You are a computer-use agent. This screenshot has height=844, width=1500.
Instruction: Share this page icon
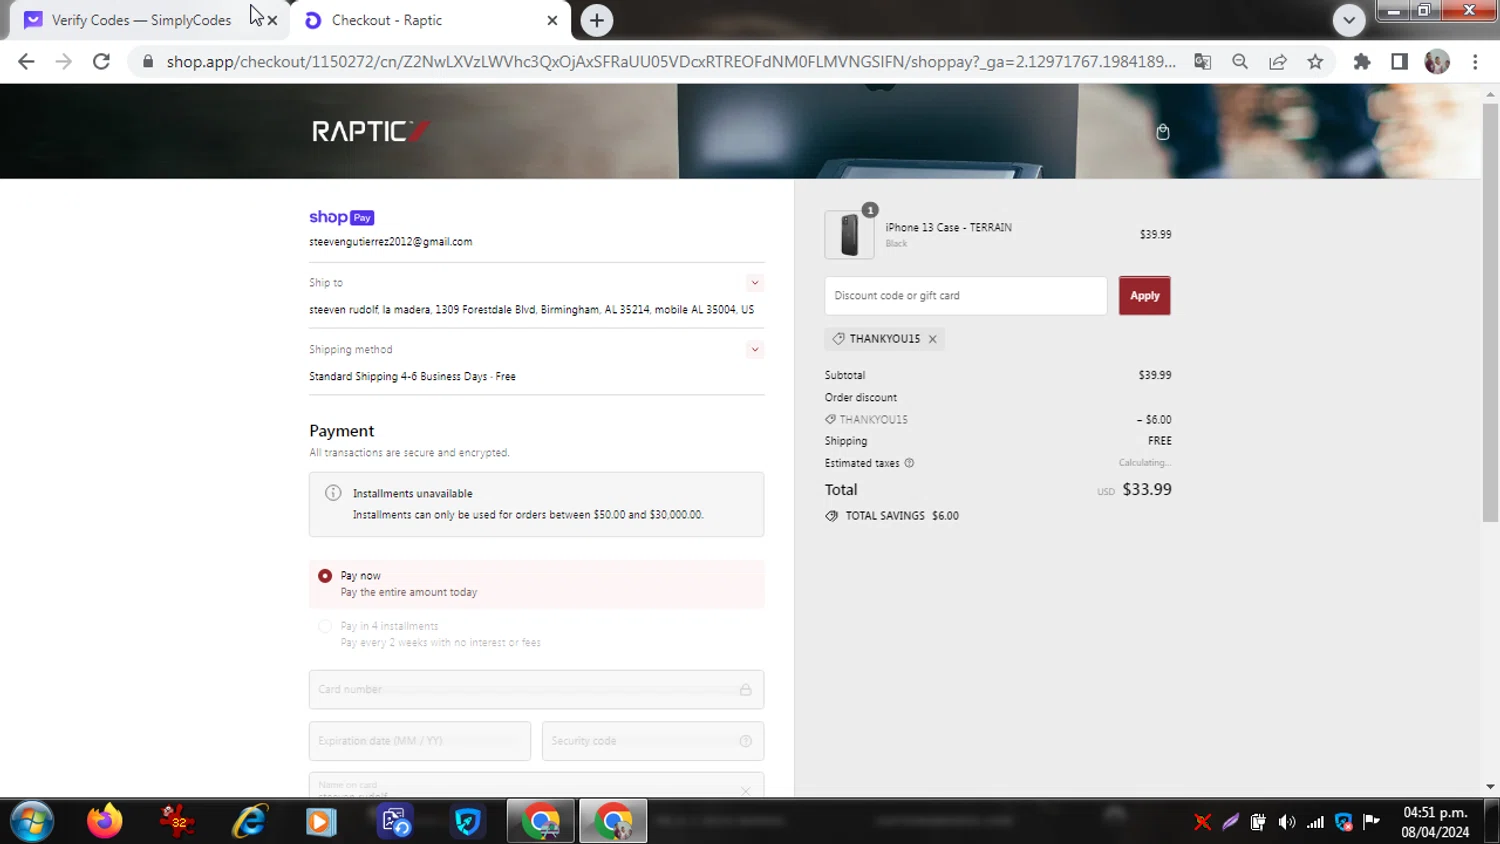(1278, 62)
